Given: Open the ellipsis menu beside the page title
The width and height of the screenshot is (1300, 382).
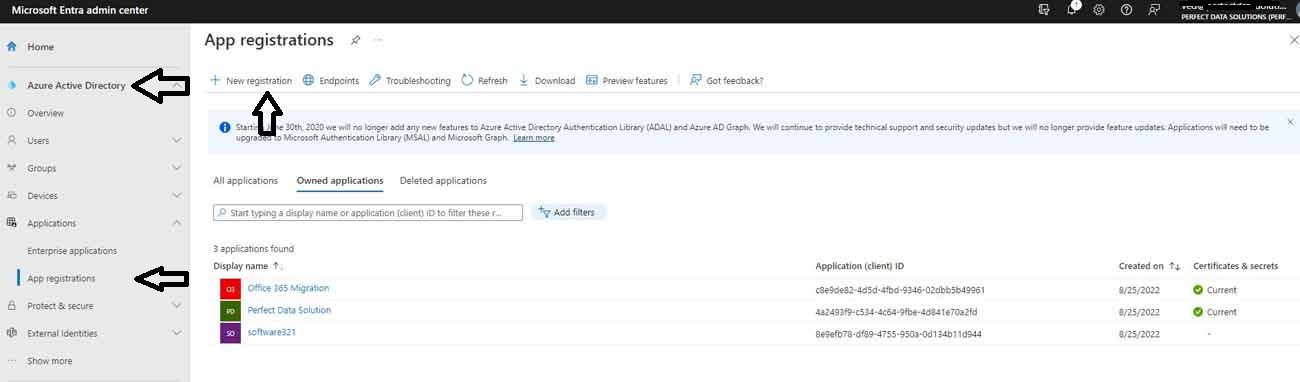Looking at the screenshot, I should (378, 40).
